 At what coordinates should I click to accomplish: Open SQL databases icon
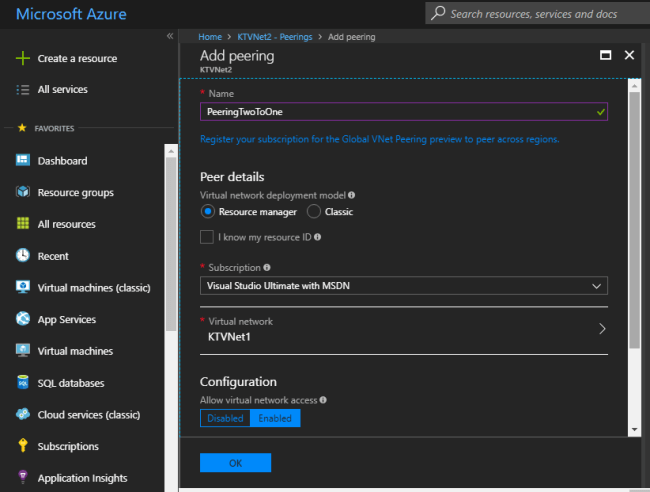tap(22, 383)
